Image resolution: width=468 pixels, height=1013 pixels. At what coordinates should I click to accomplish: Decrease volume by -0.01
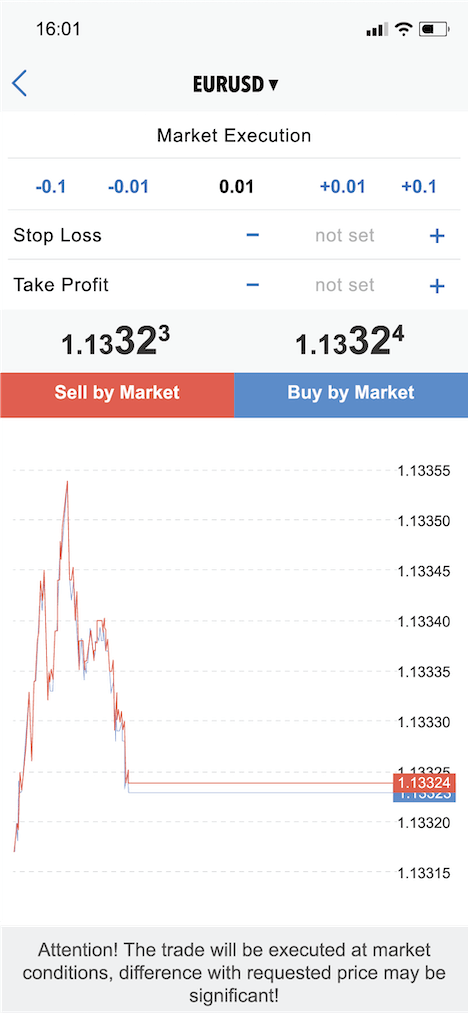tap(127, 187)
